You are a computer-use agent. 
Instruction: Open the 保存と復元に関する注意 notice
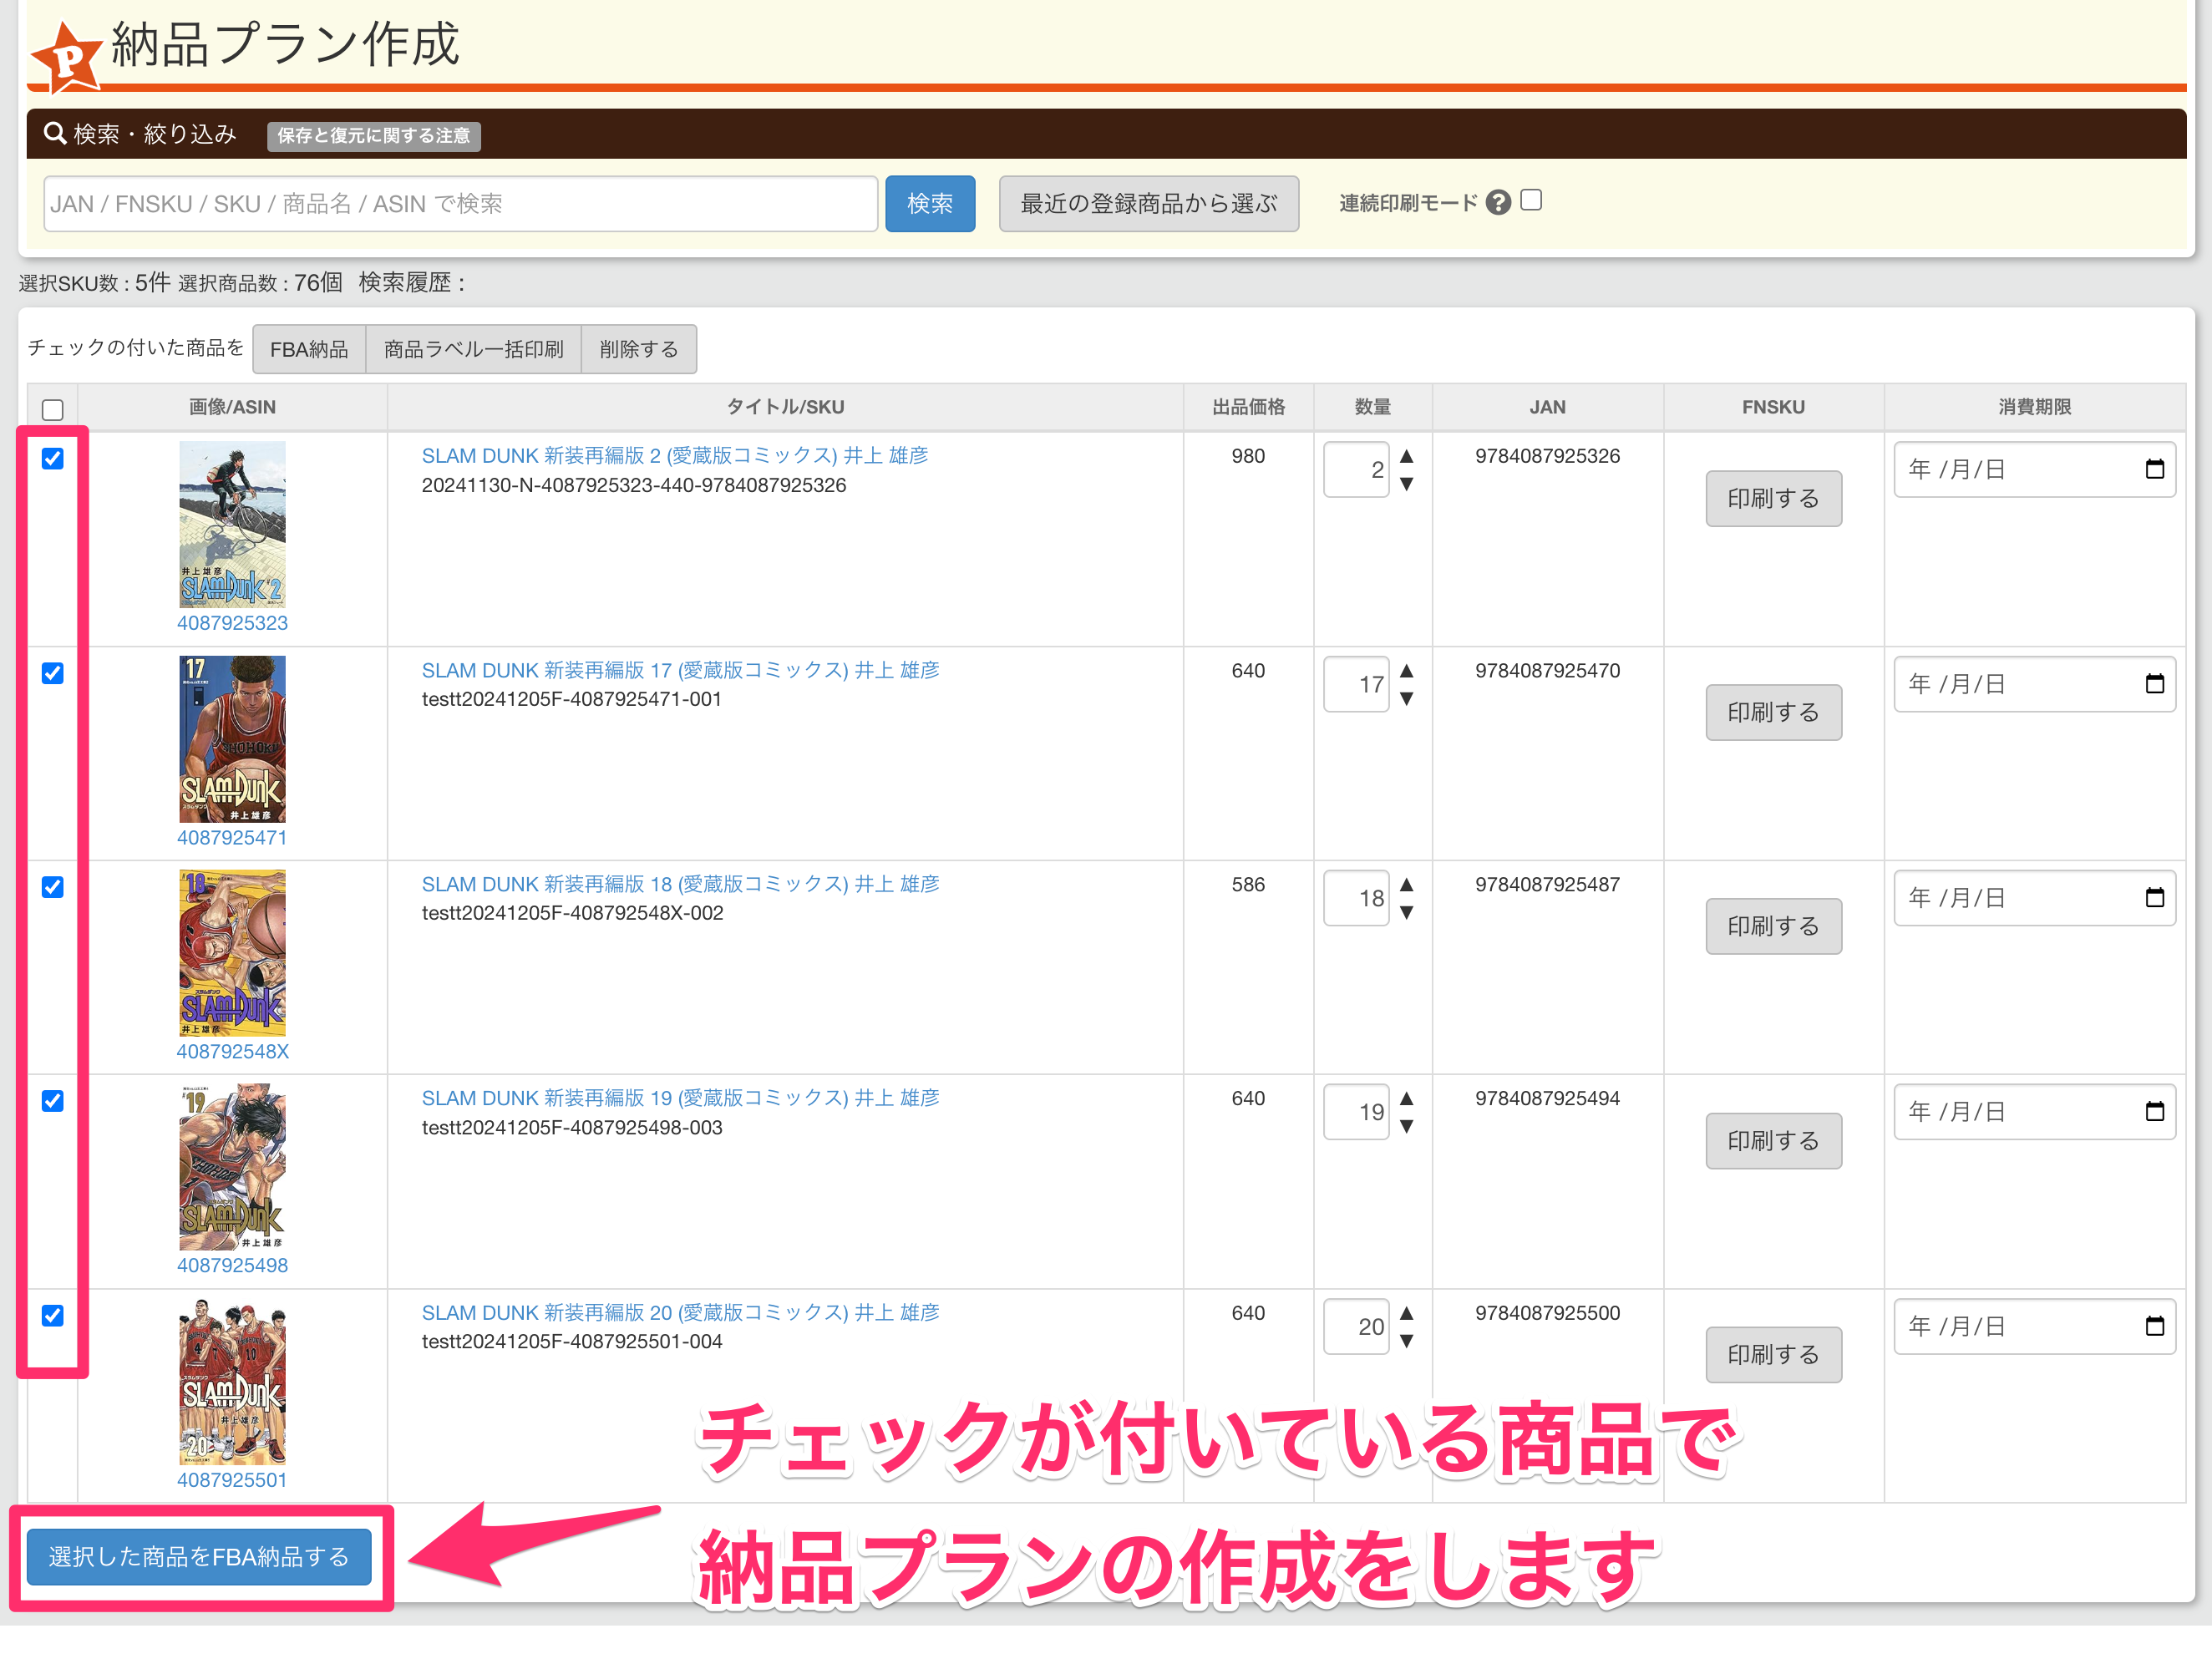373,136
